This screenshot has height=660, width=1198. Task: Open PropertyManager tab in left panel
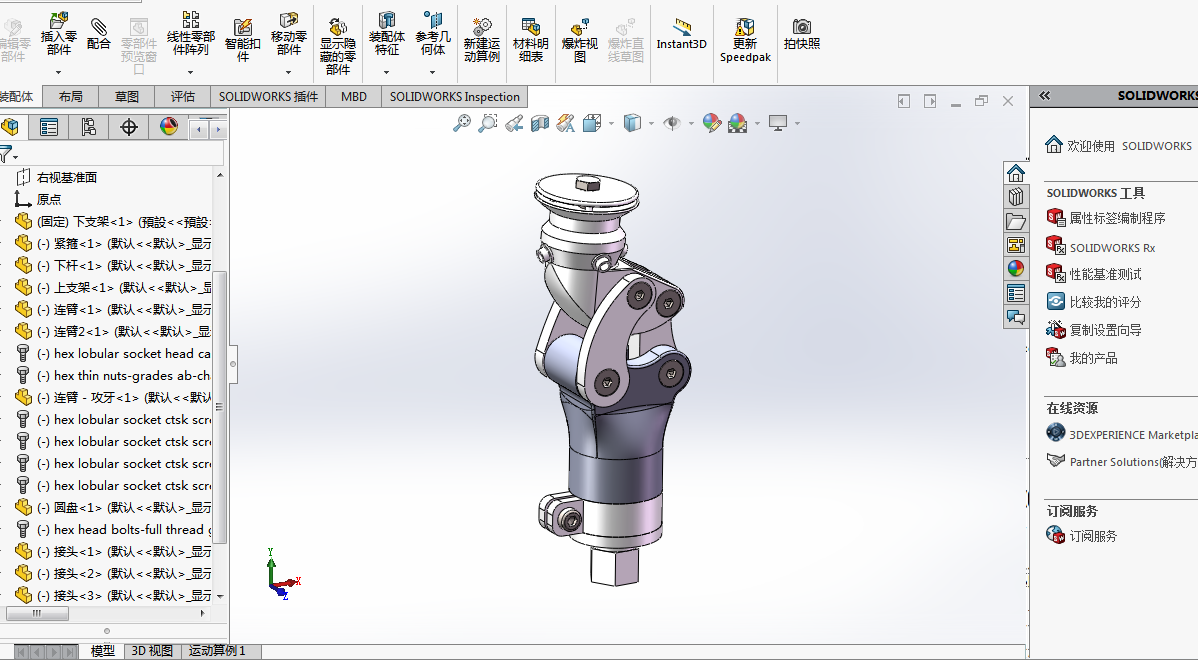49,127
